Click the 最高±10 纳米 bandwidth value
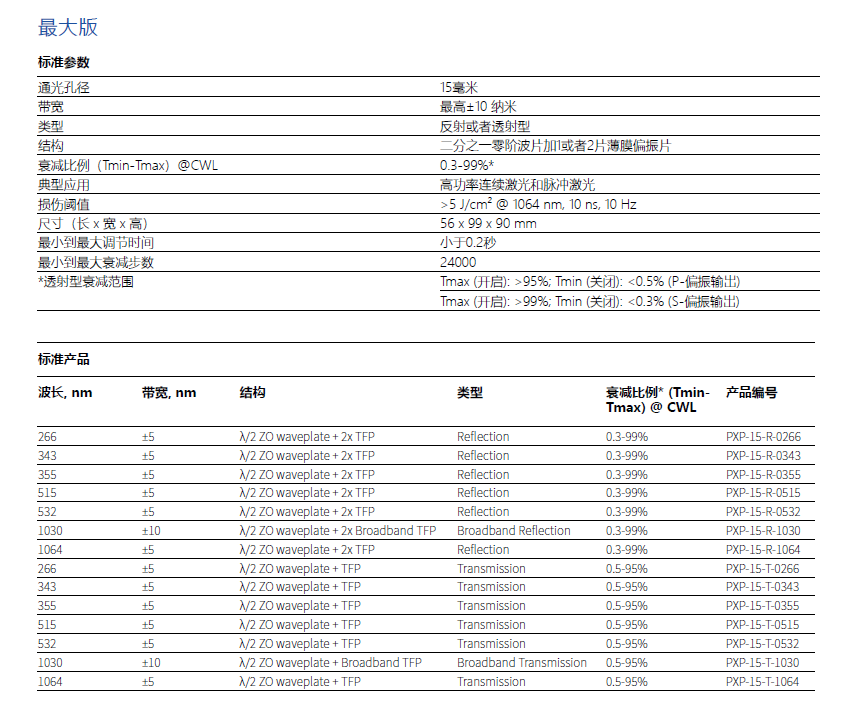848x711 pixels. point(478,107)
